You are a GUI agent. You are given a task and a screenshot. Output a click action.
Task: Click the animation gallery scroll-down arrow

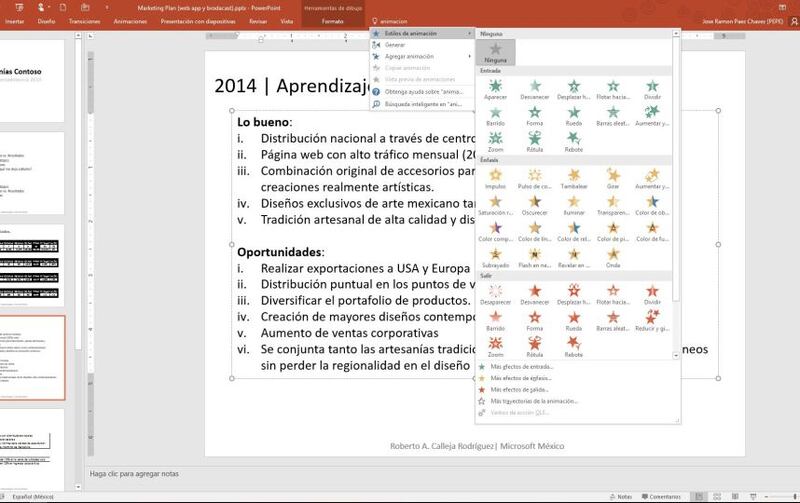click(676, 356)
